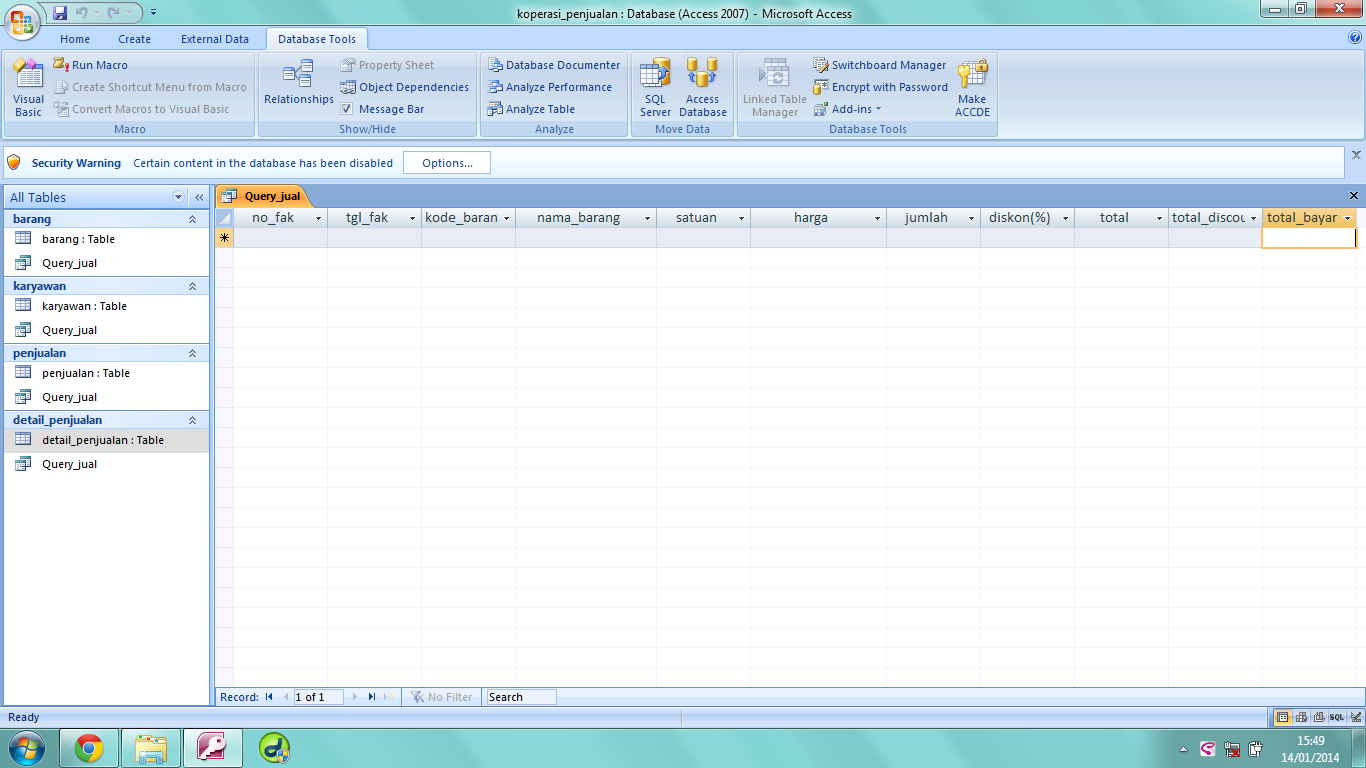Open the total column dropdown
This screenshot has height=768, width=1366.
coord(1160,218)
